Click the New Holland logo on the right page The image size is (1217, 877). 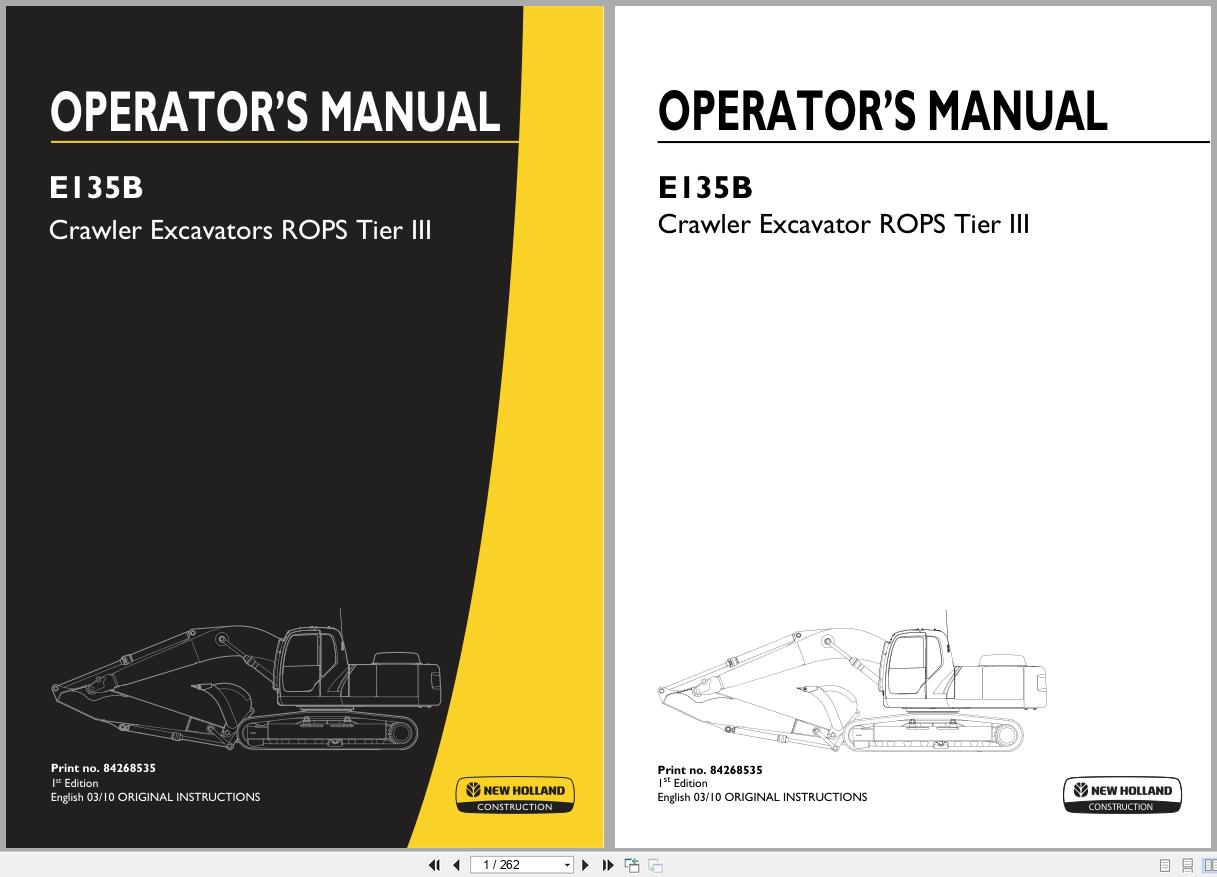(1122, 794)
